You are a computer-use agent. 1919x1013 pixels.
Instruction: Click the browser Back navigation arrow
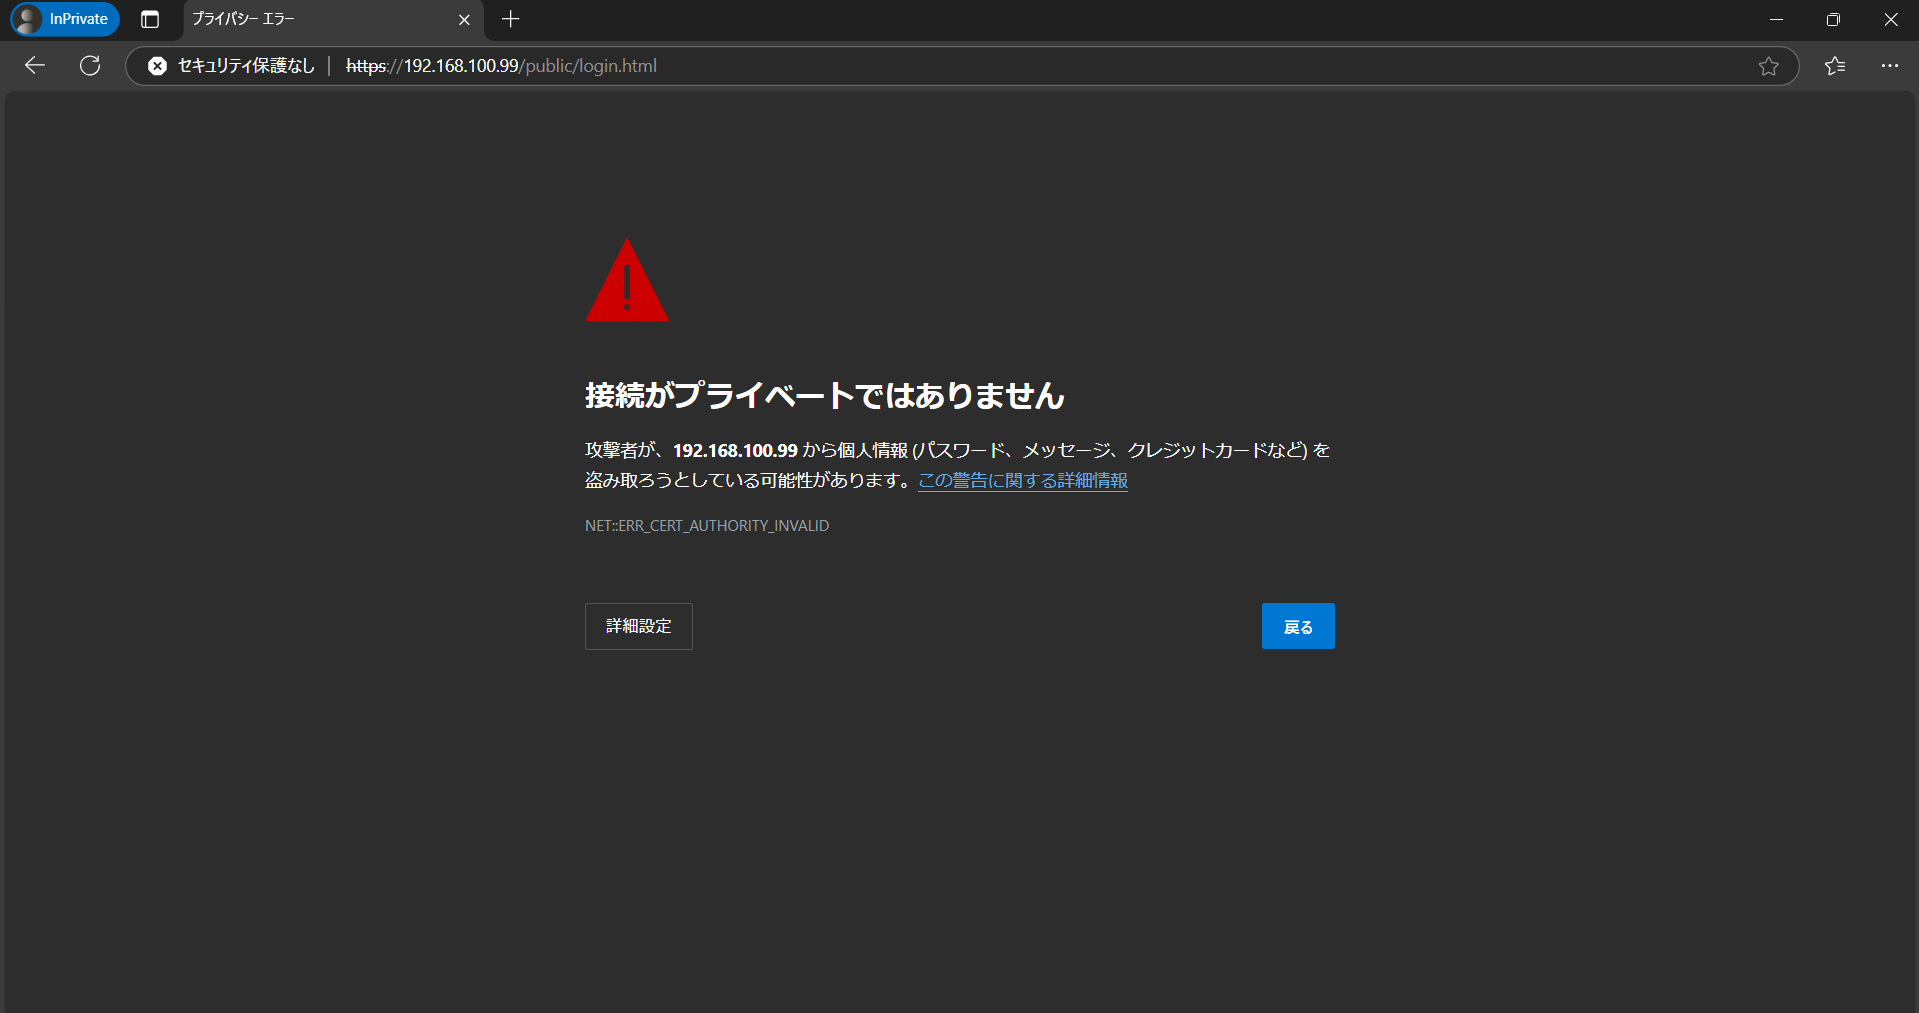tap(34, 66)
